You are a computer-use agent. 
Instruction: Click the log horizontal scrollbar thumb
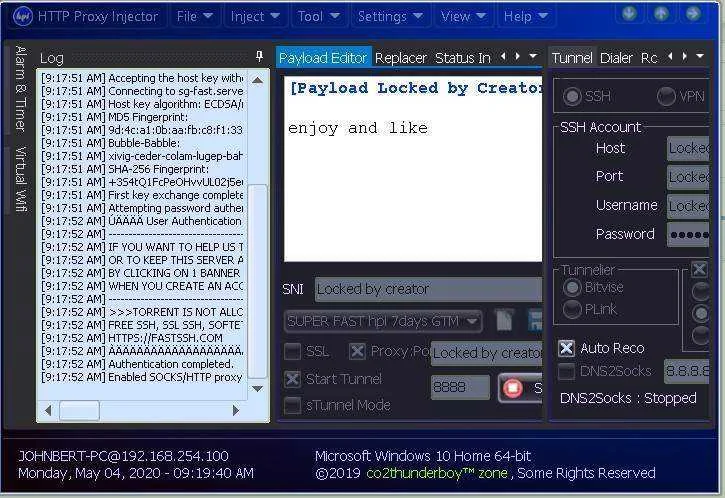(80, 411)
